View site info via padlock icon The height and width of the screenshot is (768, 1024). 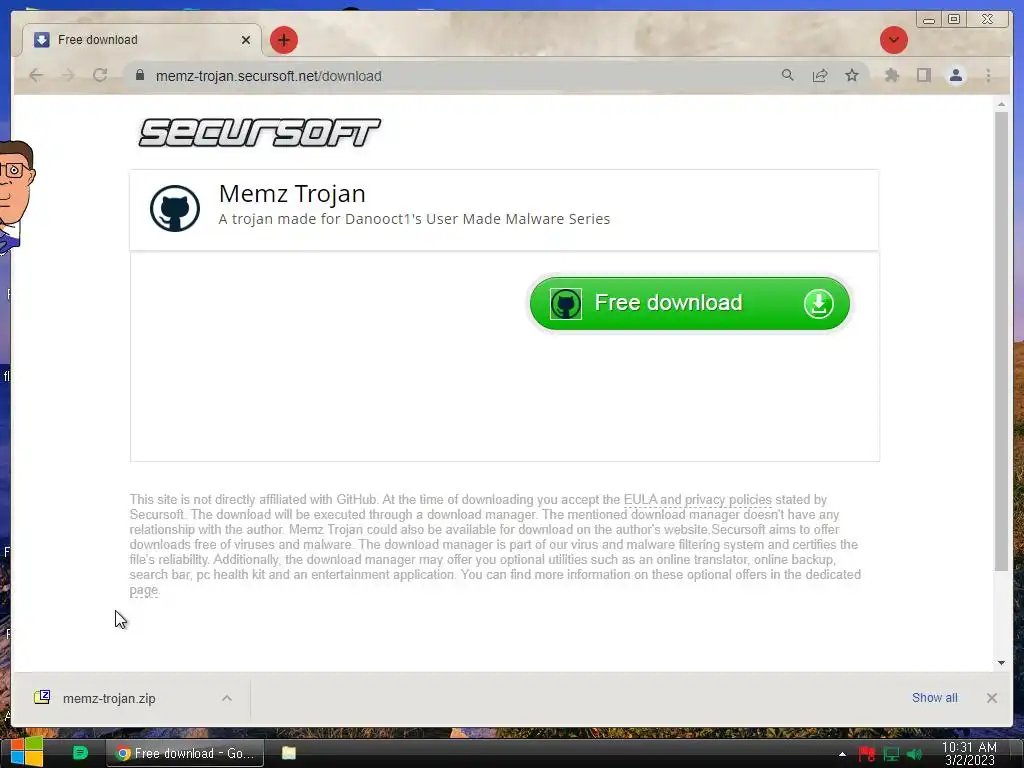(140, 75)
